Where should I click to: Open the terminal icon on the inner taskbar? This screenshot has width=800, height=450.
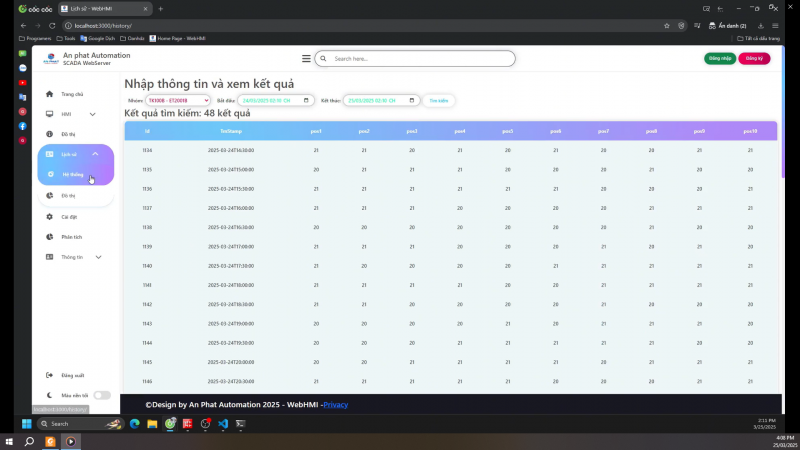pos(240,423)
